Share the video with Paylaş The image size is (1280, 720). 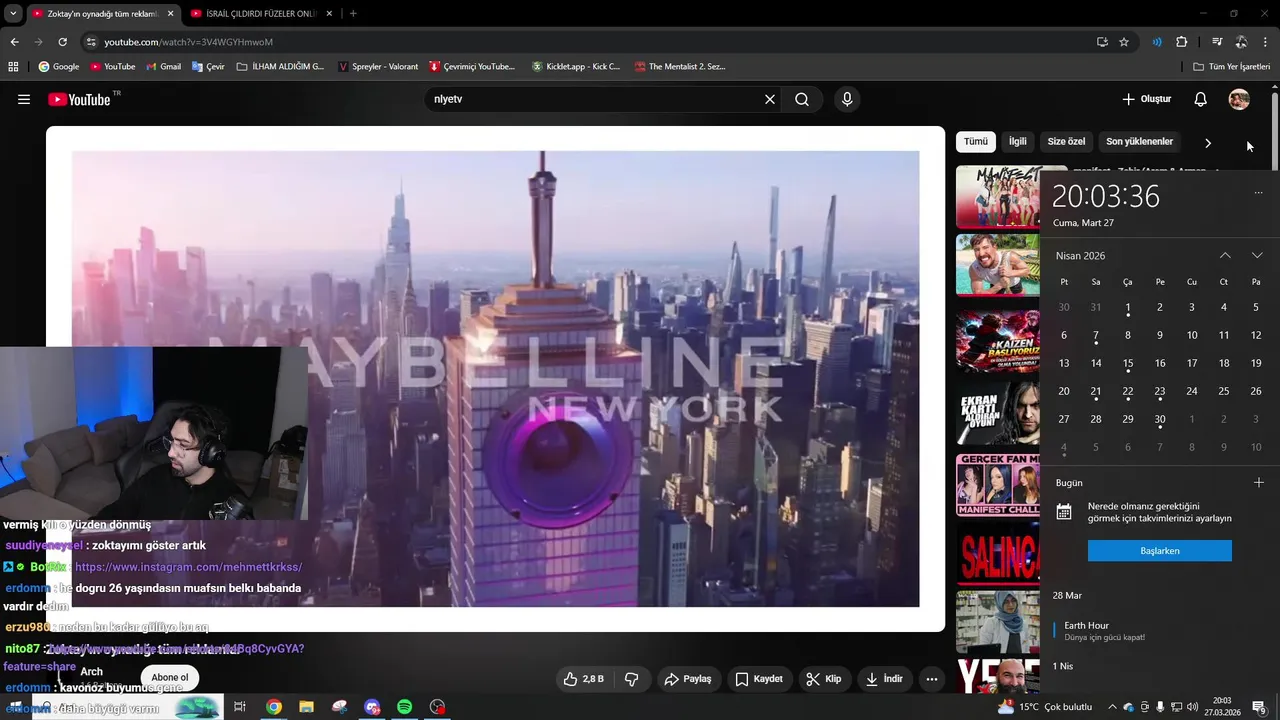(688, 679)
